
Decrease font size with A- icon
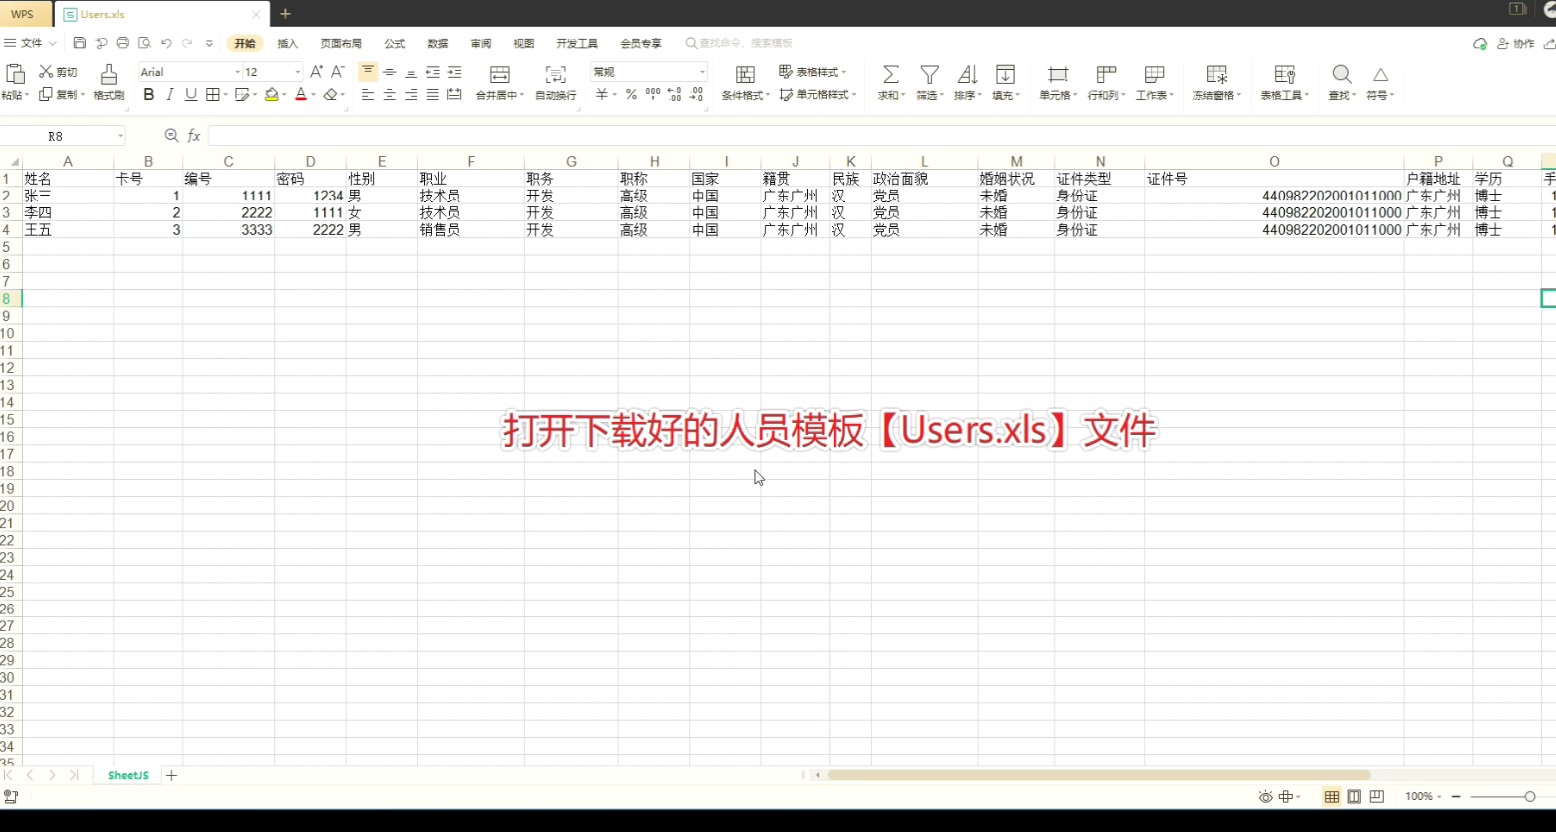pyautogui.click(x=338, y=72)
